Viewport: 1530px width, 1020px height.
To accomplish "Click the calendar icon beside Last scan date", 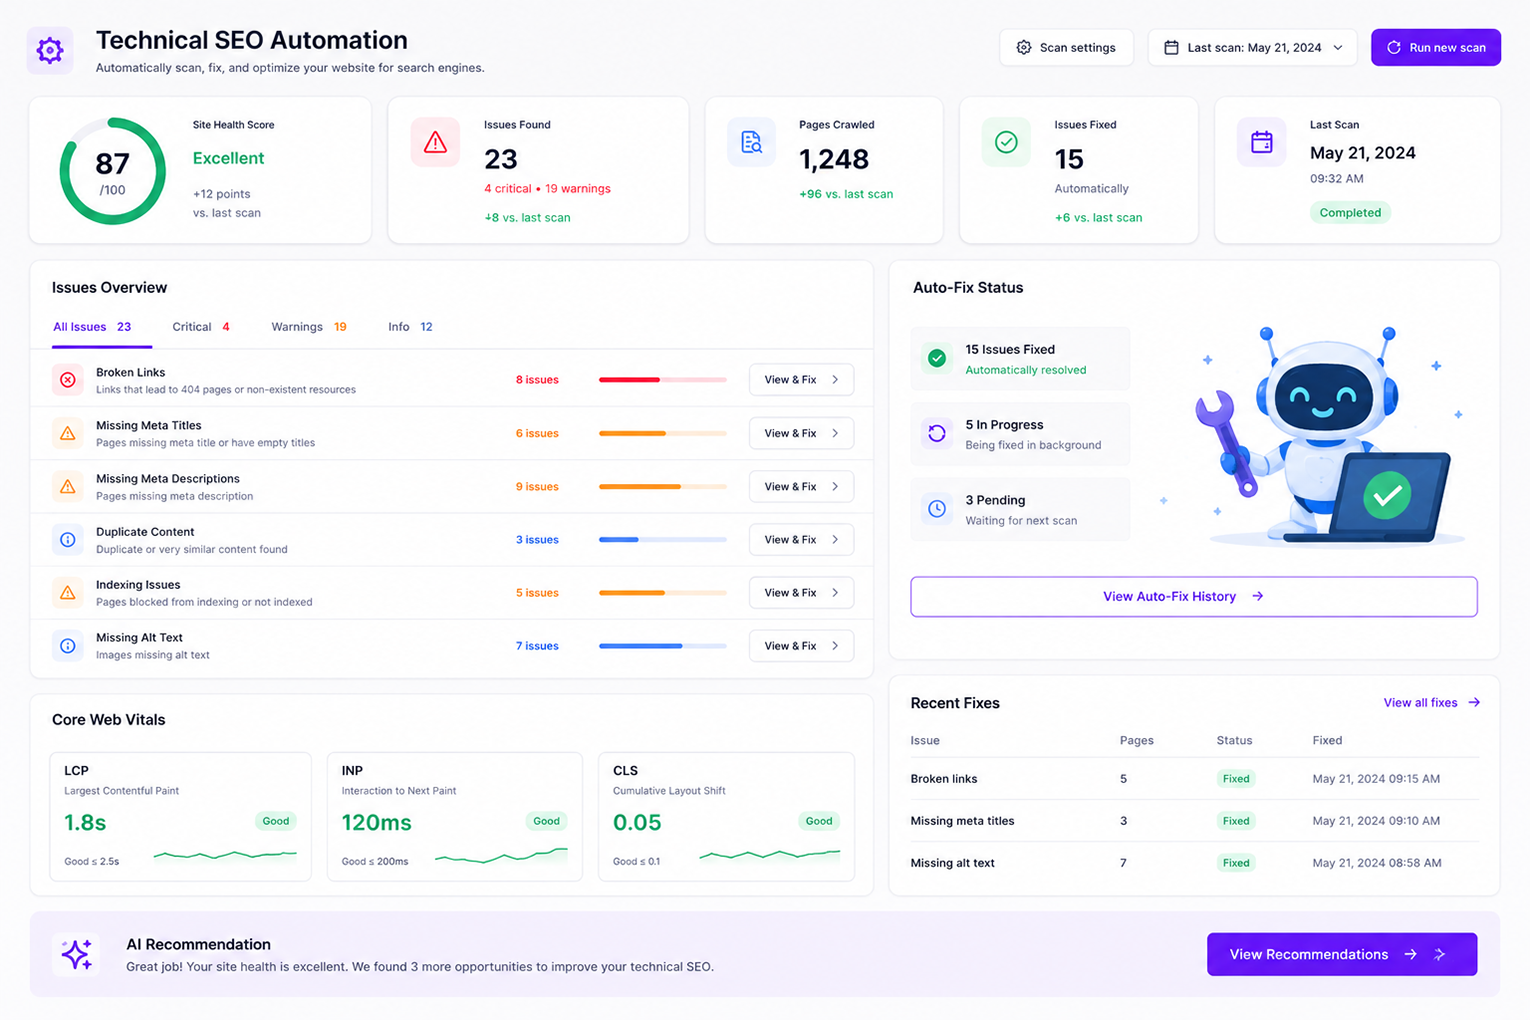I will [x=1171, y=47].
